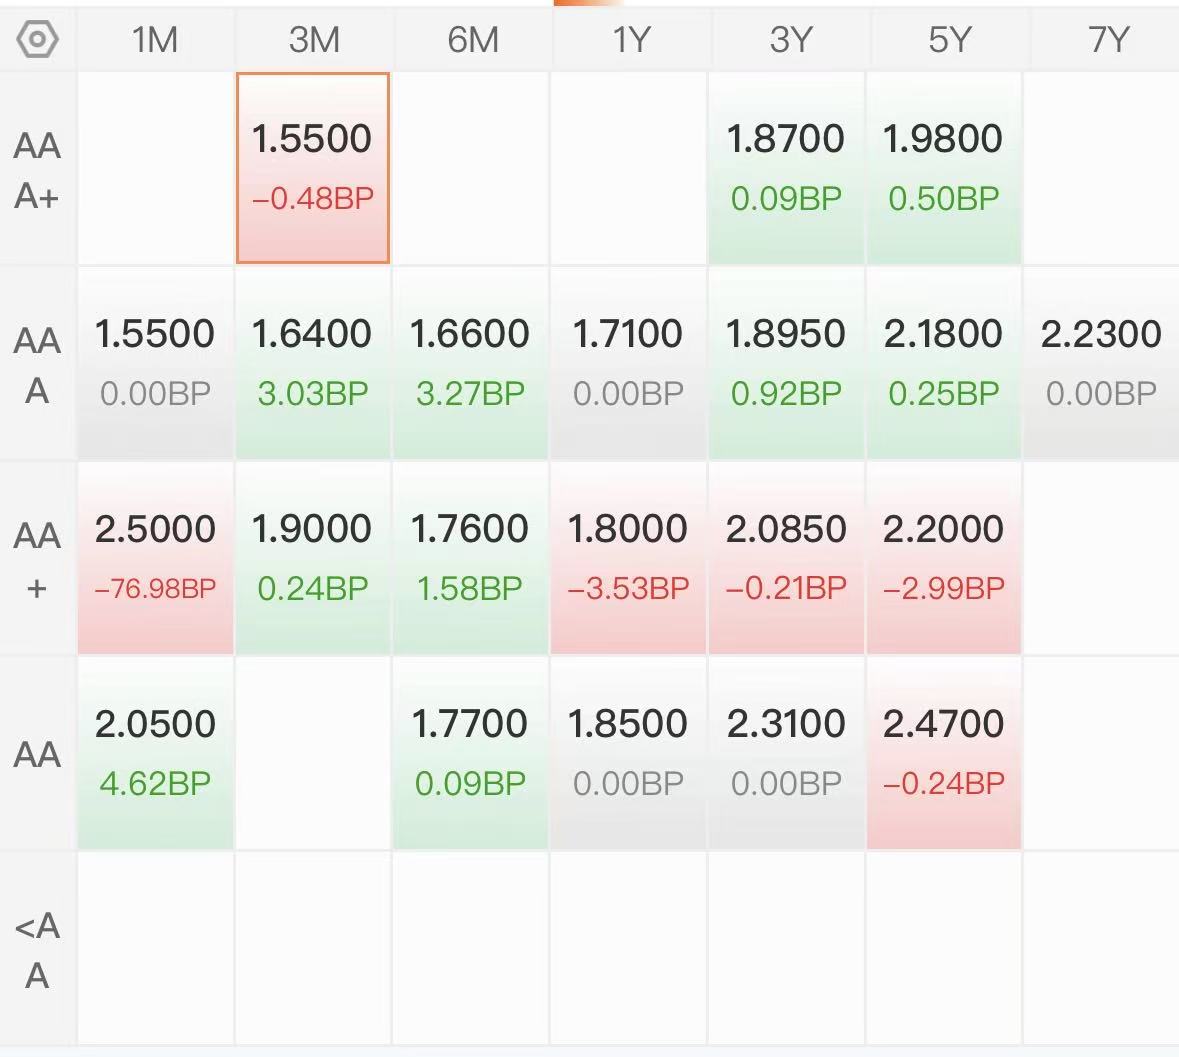Viewport: 1179px width, 1057px height.
Task: Click the 7Y tenor column header
Action: 1107,40
